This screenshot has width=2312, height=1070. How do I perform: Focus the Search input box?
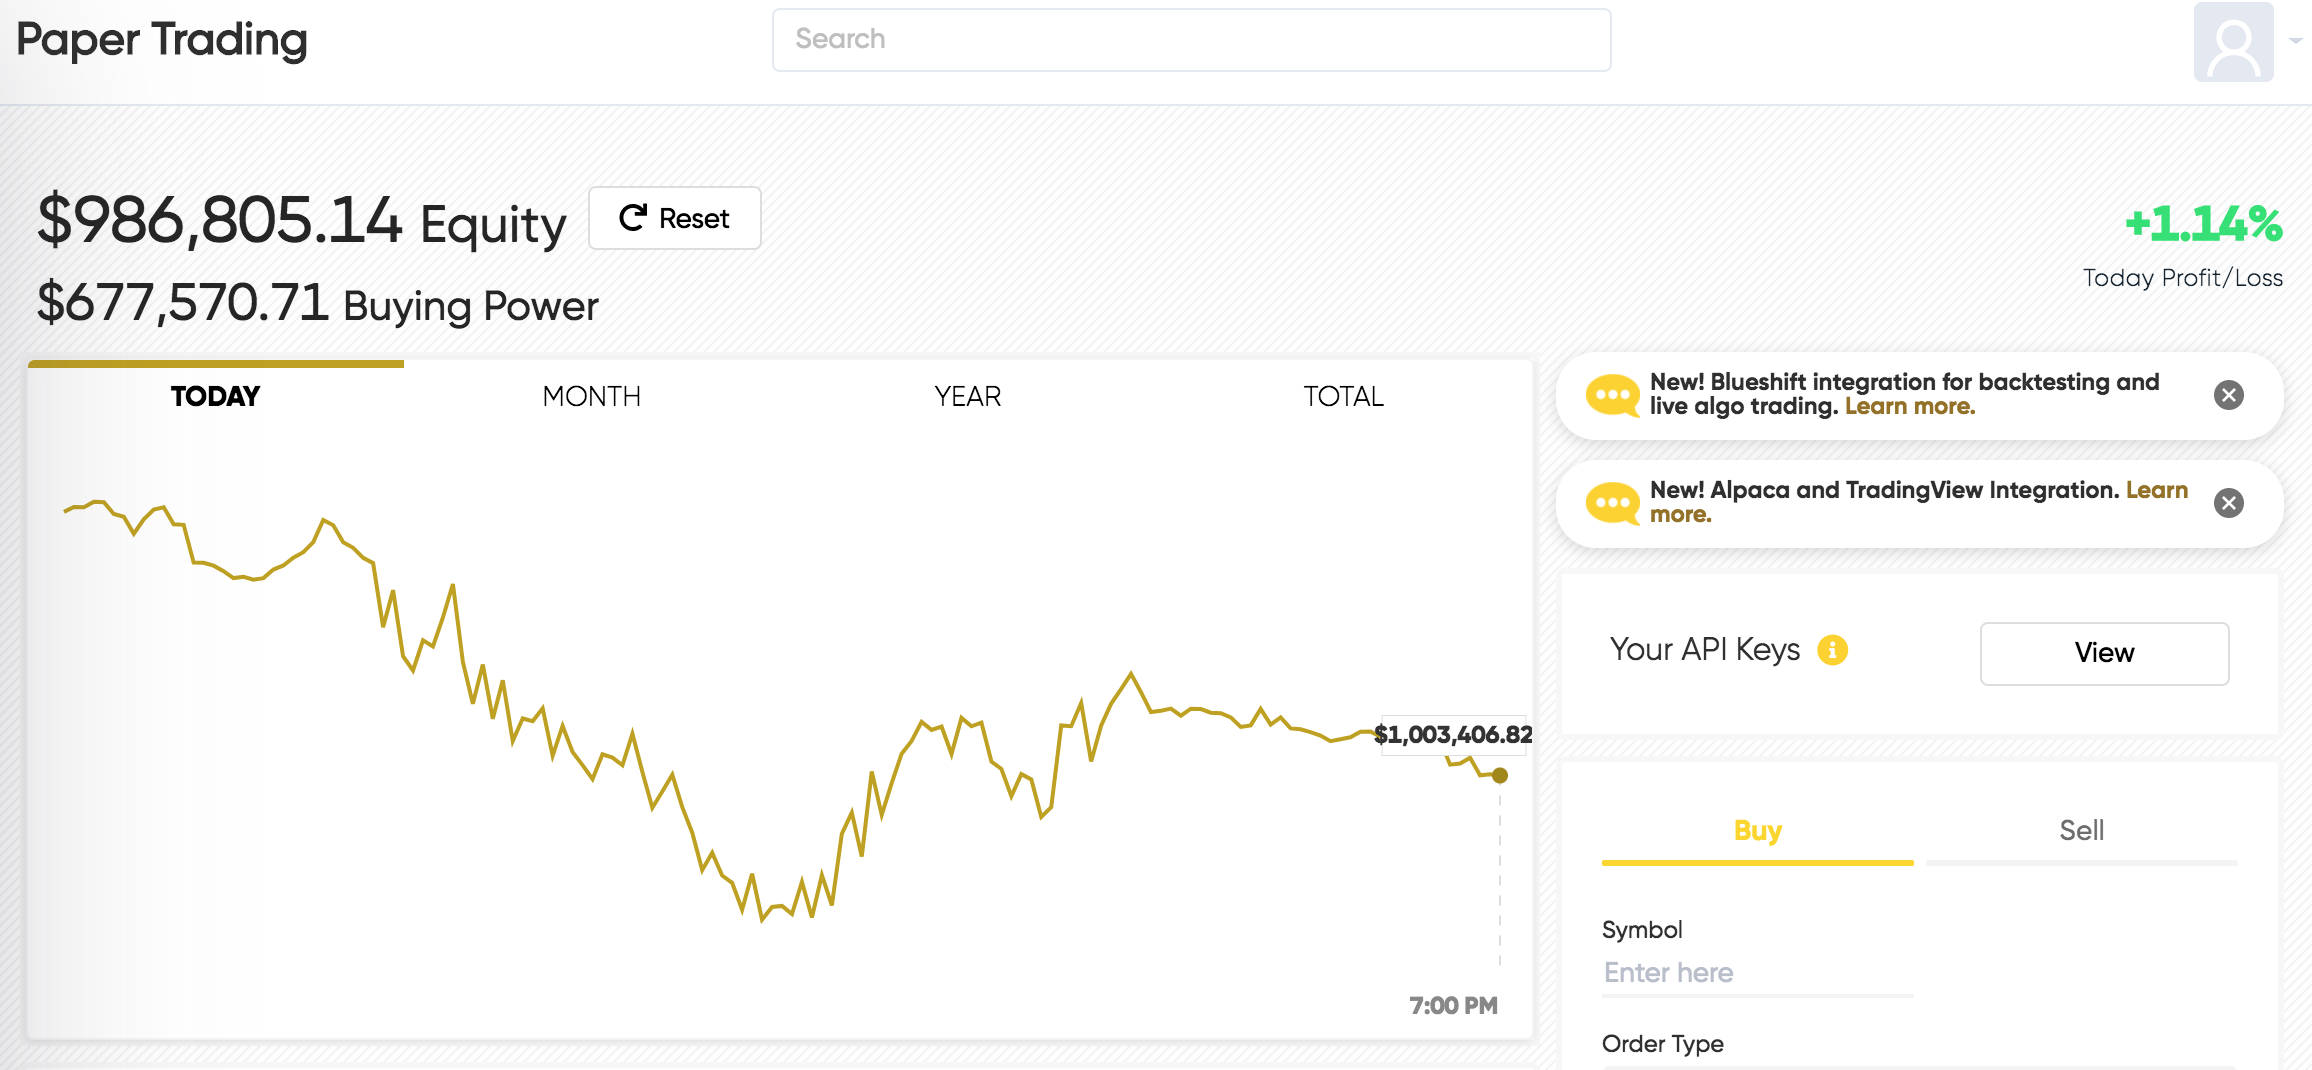pos(1191,40)
